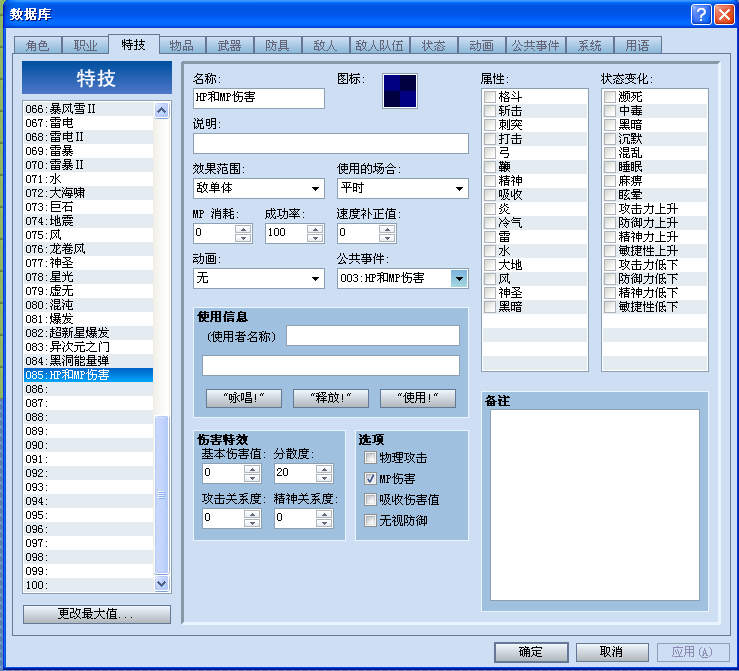Screen dimensions: 739x671
Task: Click the skill list scrollbar thumb
Action: 161,494
